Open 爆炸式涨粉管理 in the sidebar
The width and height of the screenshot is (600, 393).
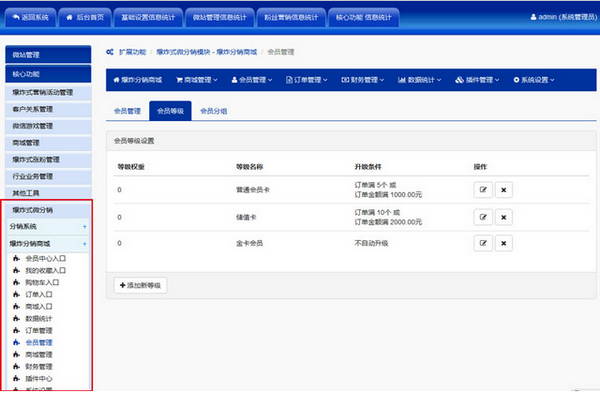[48, 160]
